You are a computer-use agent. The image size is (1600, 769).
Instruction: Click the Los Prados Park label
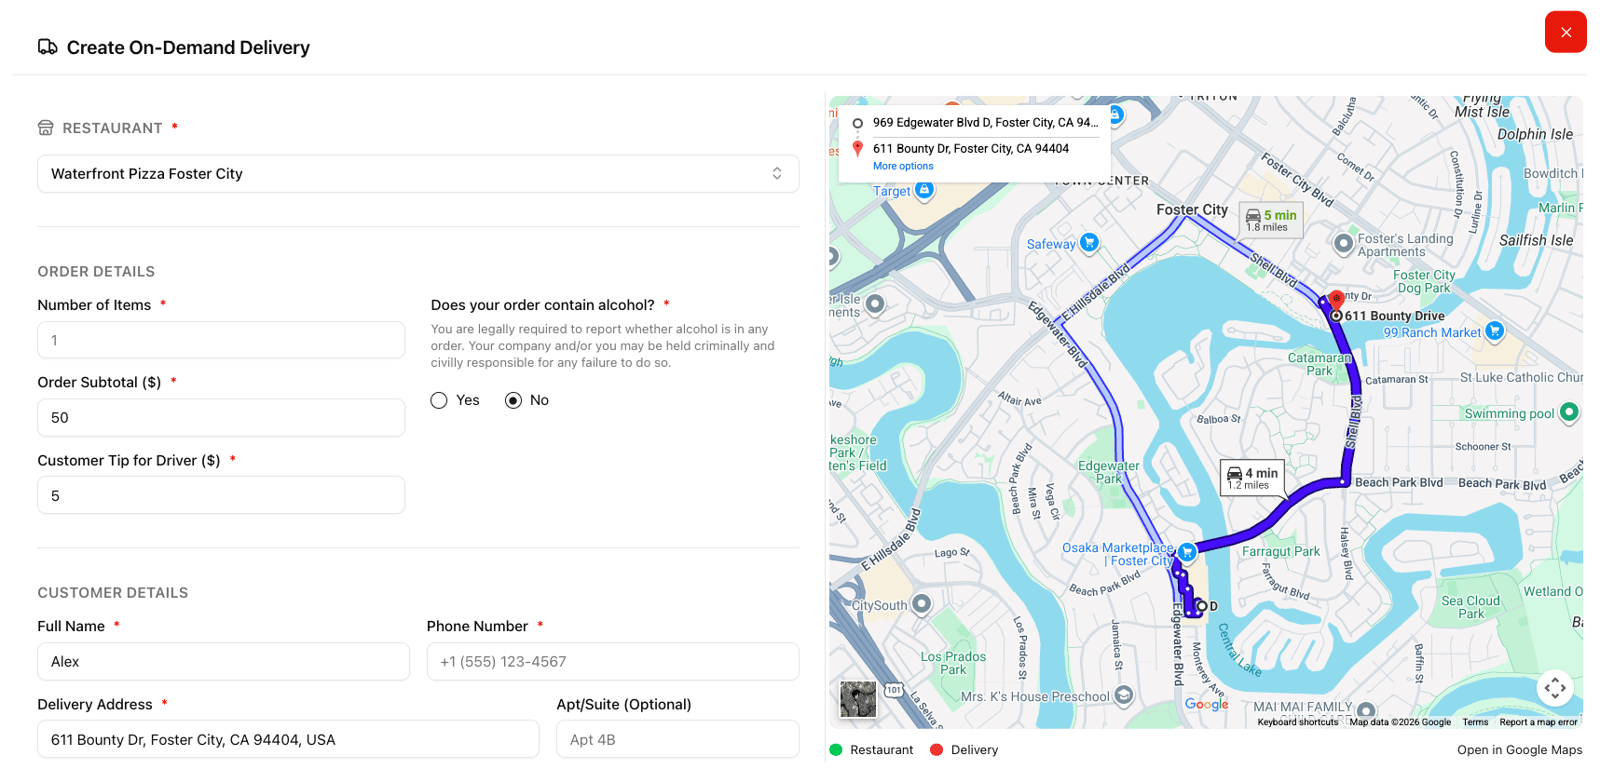click(x=953, y=663)
